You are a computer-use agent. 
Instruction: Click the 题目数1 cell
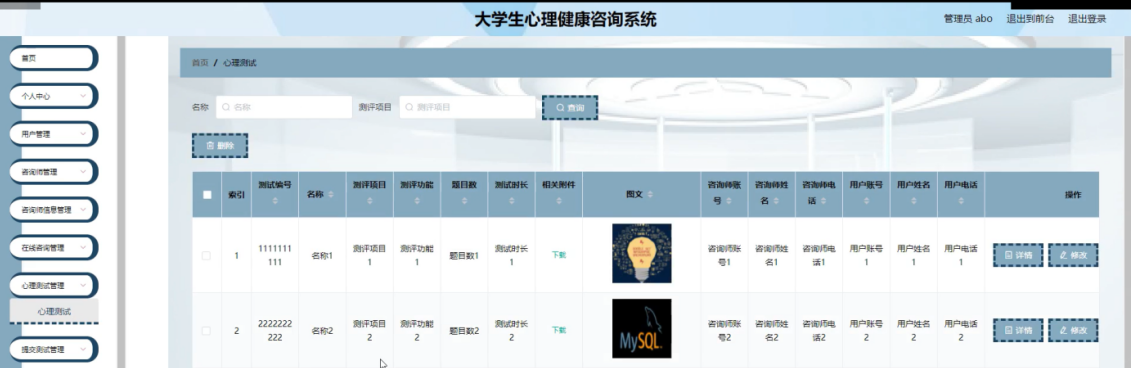[x=464, y=255]
